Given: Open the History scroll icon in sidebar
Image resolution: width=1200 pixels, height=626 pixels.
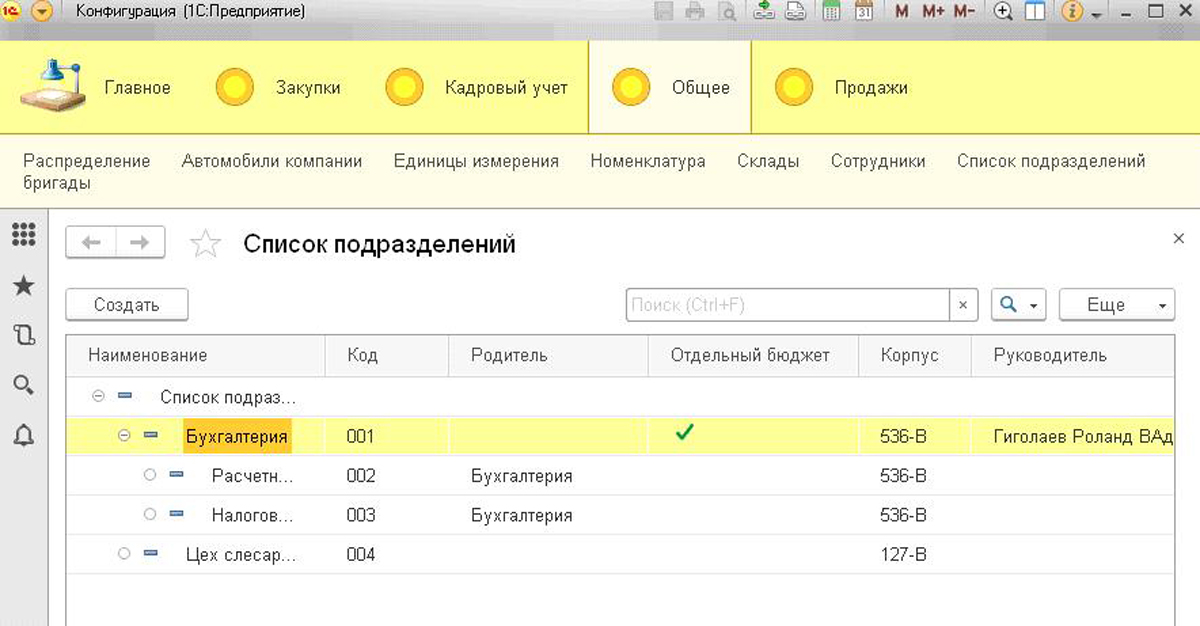Looking at the screenshot, I should [x=23, y=335].
